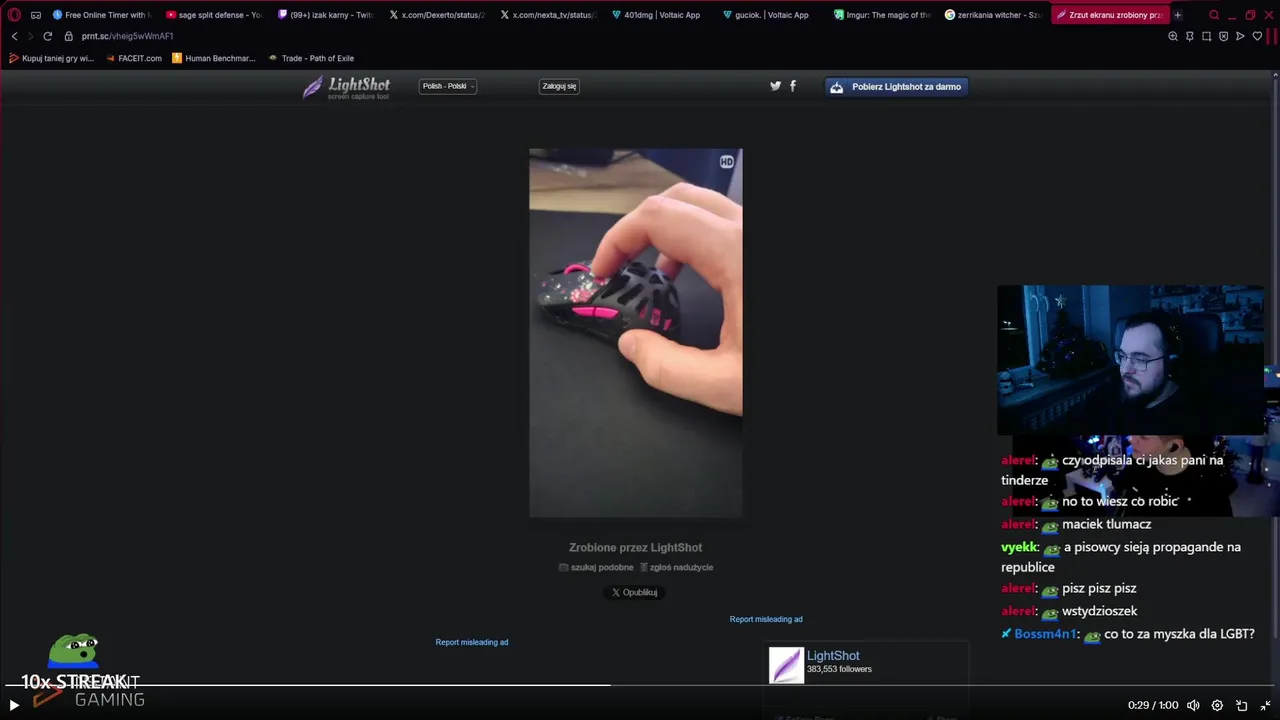This screenshot has width=1280, height=720.
Task: Click the LightShot follower widget avatar
Action: (x=786, y=665)
